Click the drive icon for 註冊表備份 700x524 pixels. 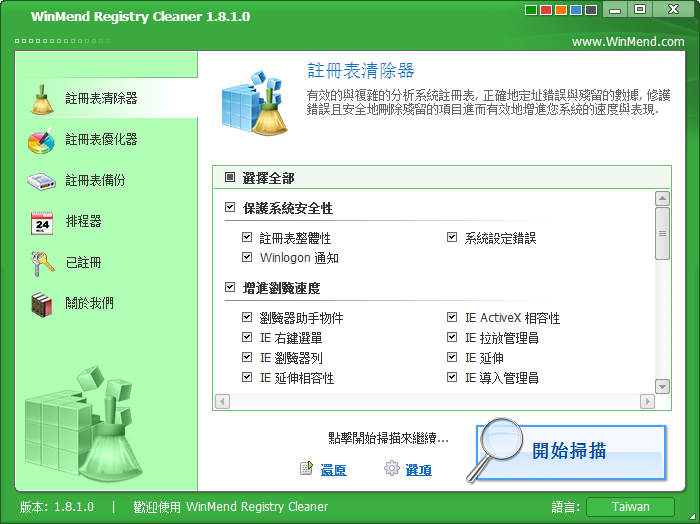coord(41,182)
